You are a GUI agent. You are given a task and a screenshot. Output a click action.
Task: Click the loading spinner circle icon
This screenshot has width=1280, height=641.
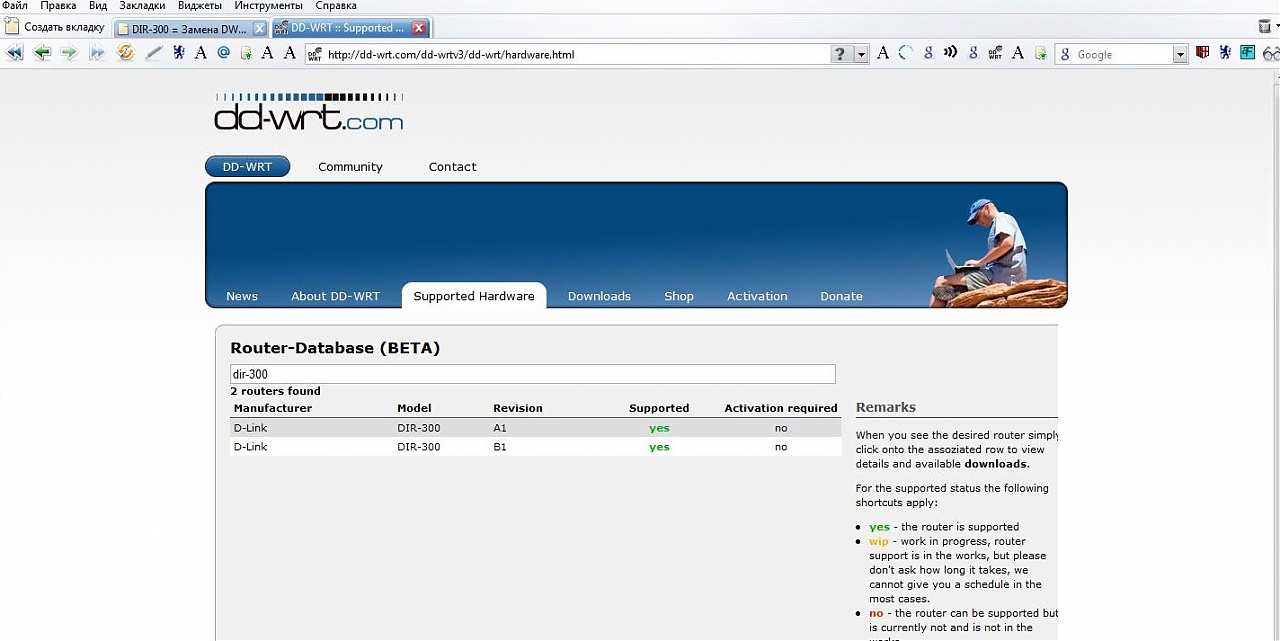(905, 53)
